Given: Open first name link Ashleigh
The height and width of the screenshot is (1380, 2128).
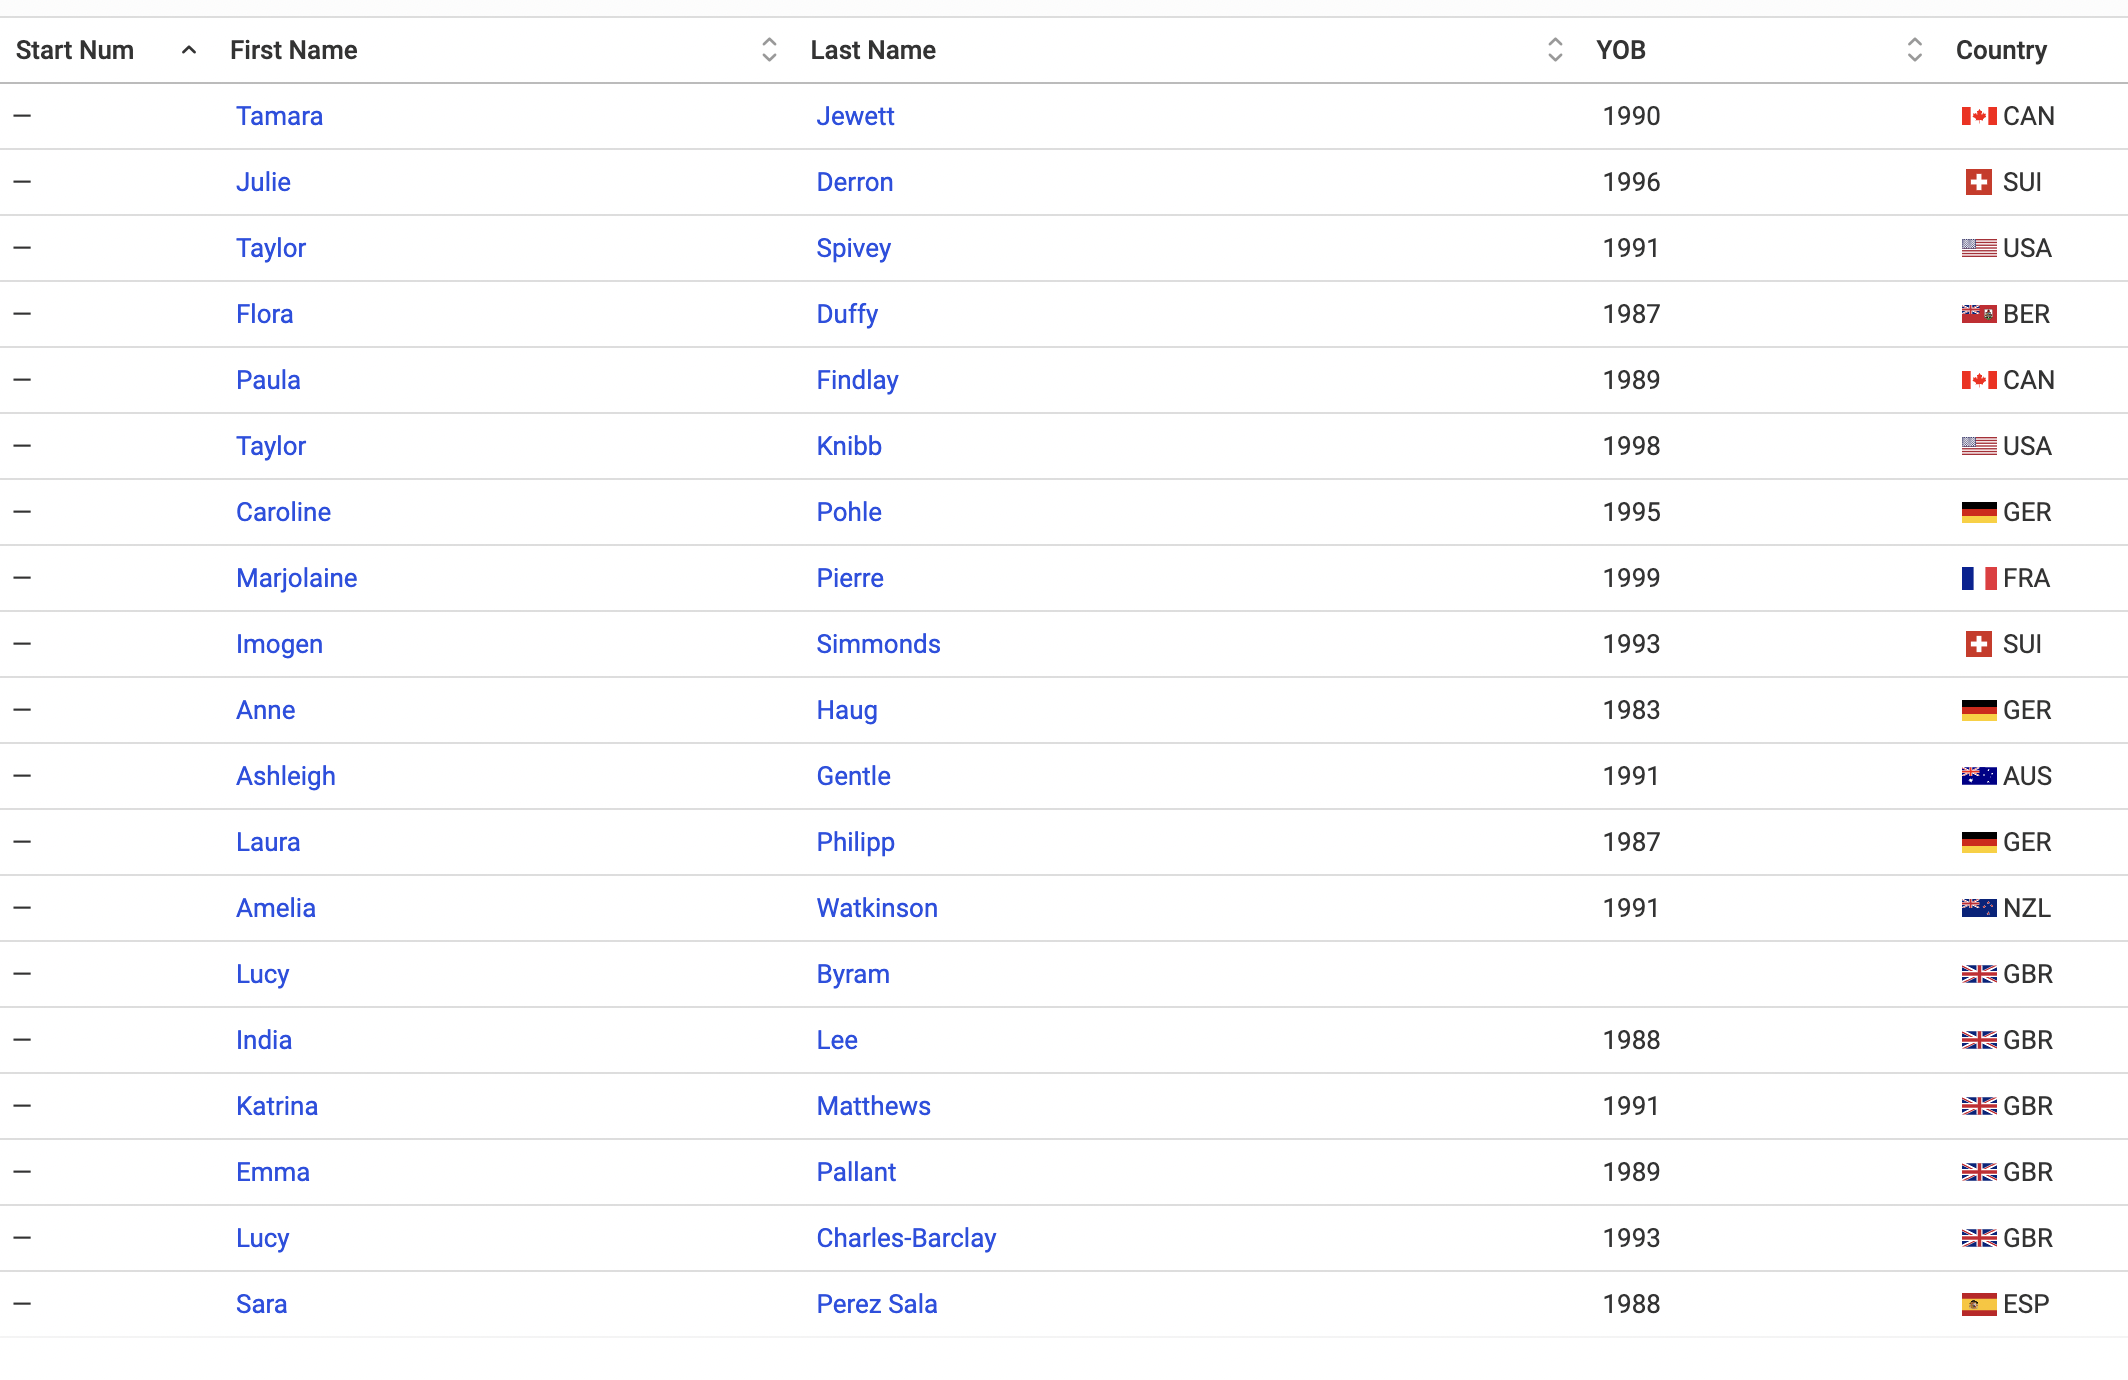Looking at the screenshot, I should (285, 777).
